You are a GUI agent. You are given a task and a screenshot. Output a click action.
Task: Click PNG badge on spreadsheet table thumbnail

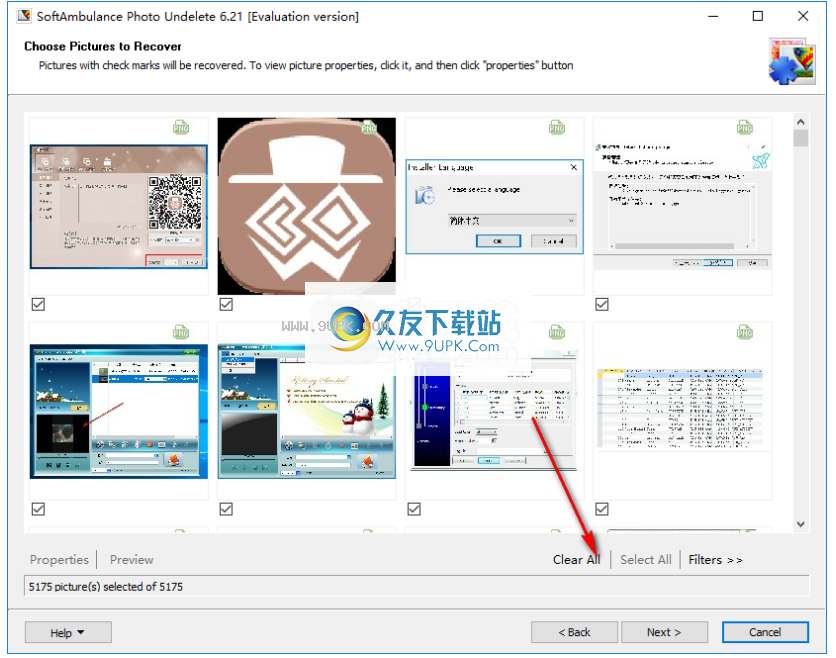(x=745, y=333)
